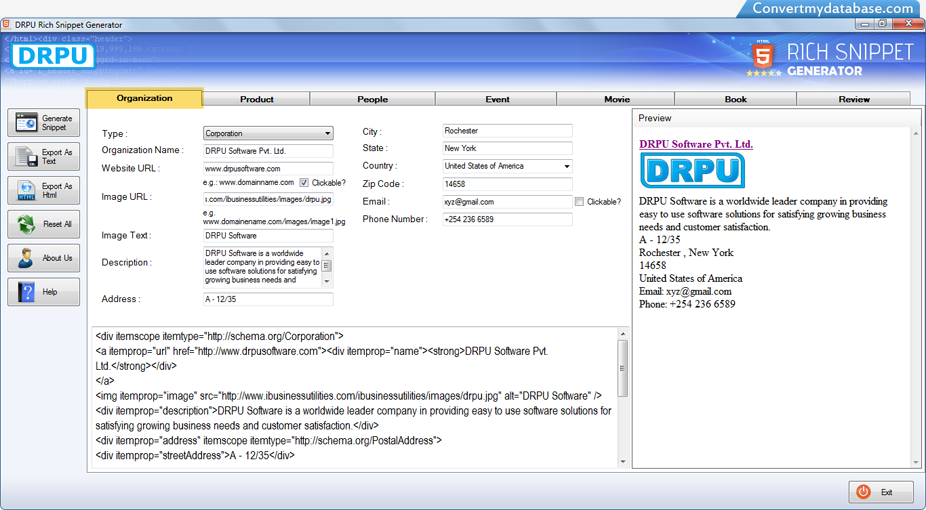Click 'Email: xyz@gmail.com' in Preview
The image size is (926, 510).
[x=685, y=291]
